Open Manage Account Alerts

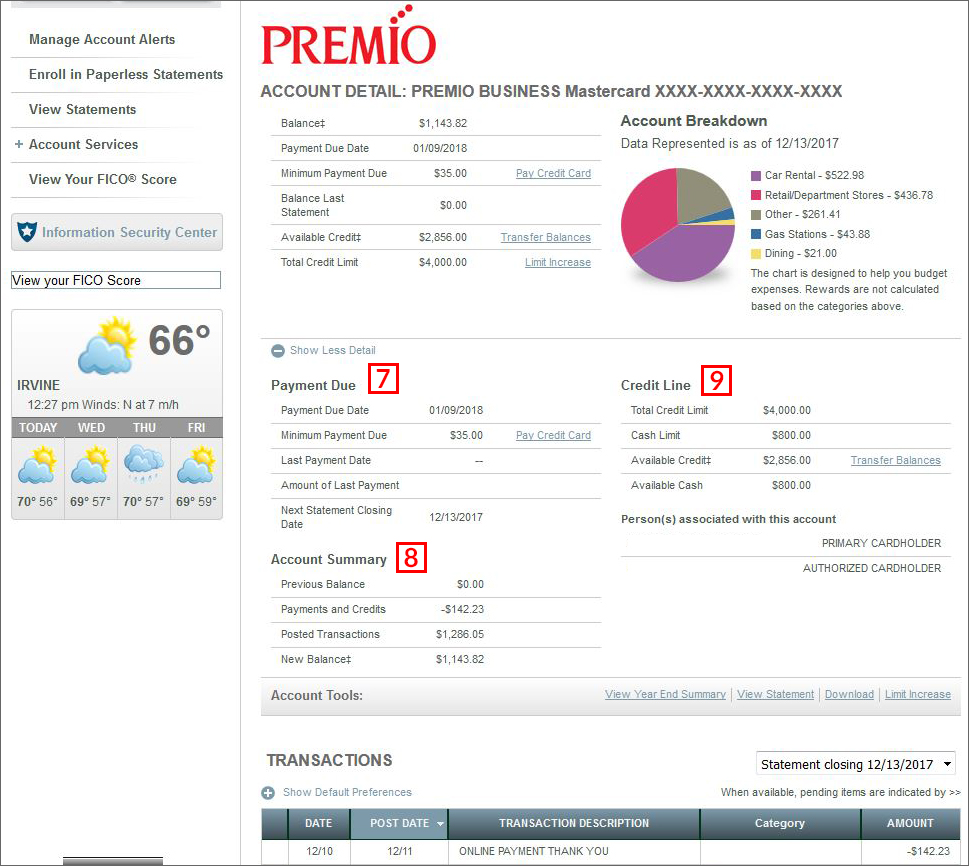coord(102,40)
